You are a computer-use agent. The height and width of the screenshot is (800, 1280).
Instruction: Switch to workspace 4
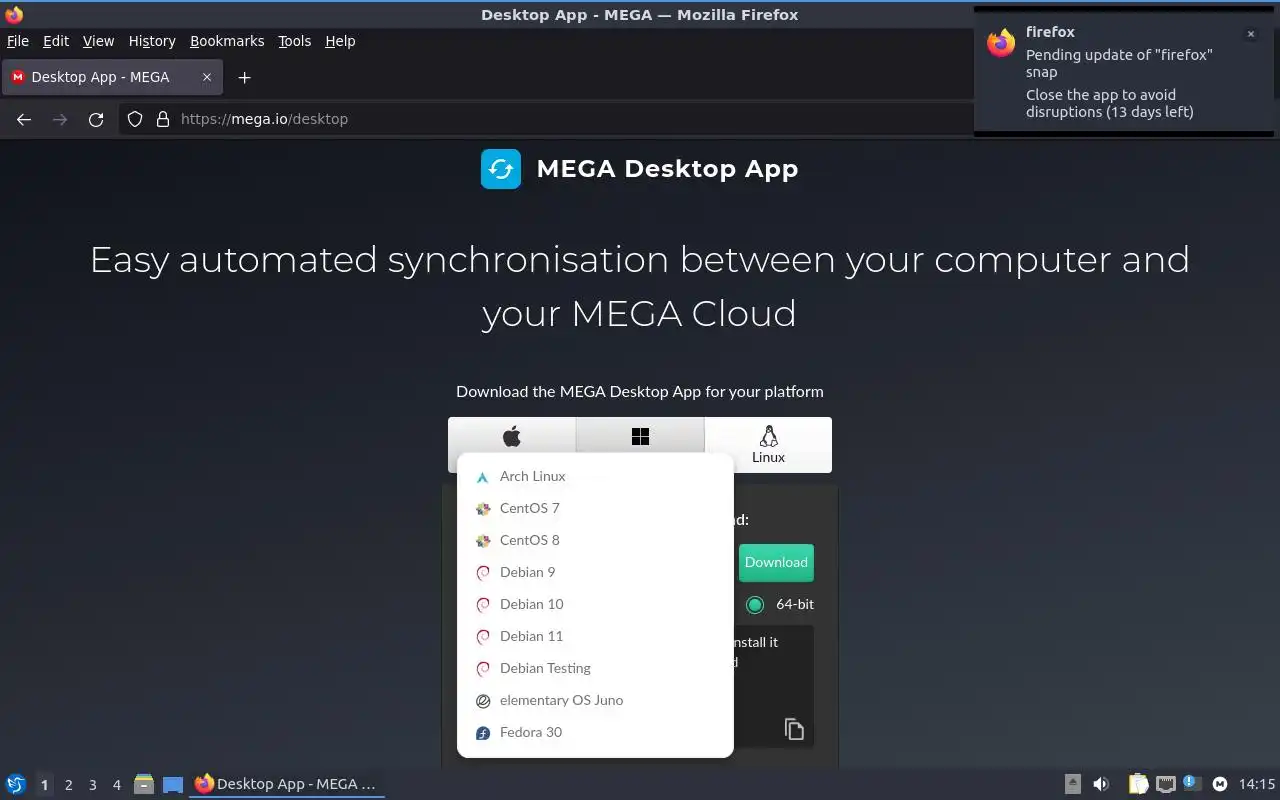coord(116,785)
